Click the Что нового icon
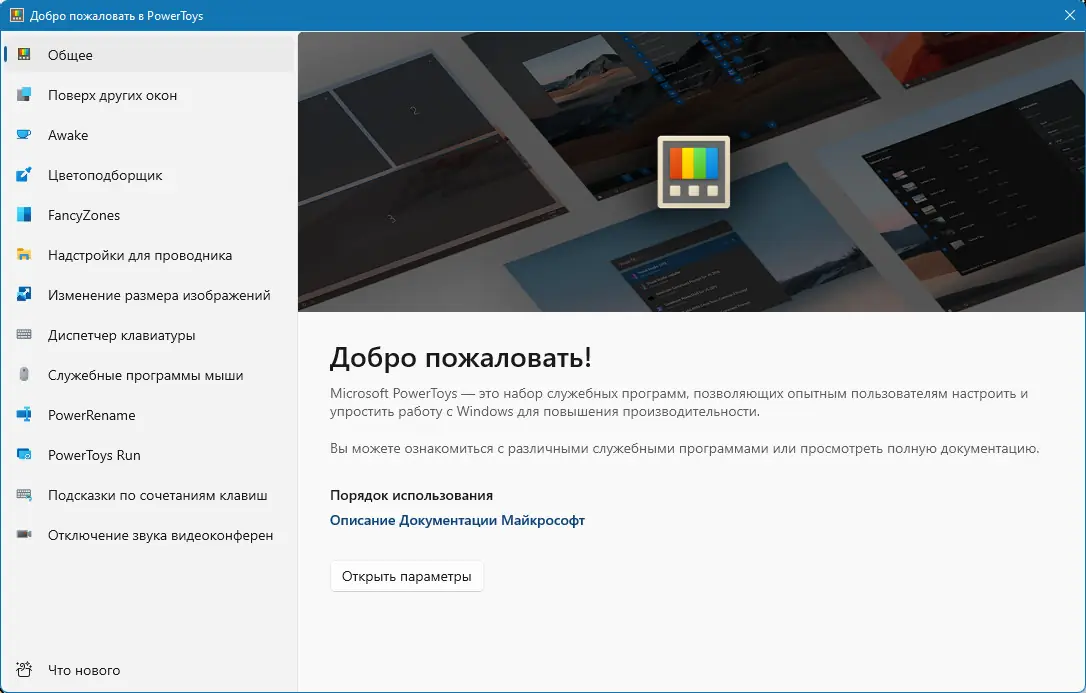Screen dimensions: 1086x693 click(24, 669)
